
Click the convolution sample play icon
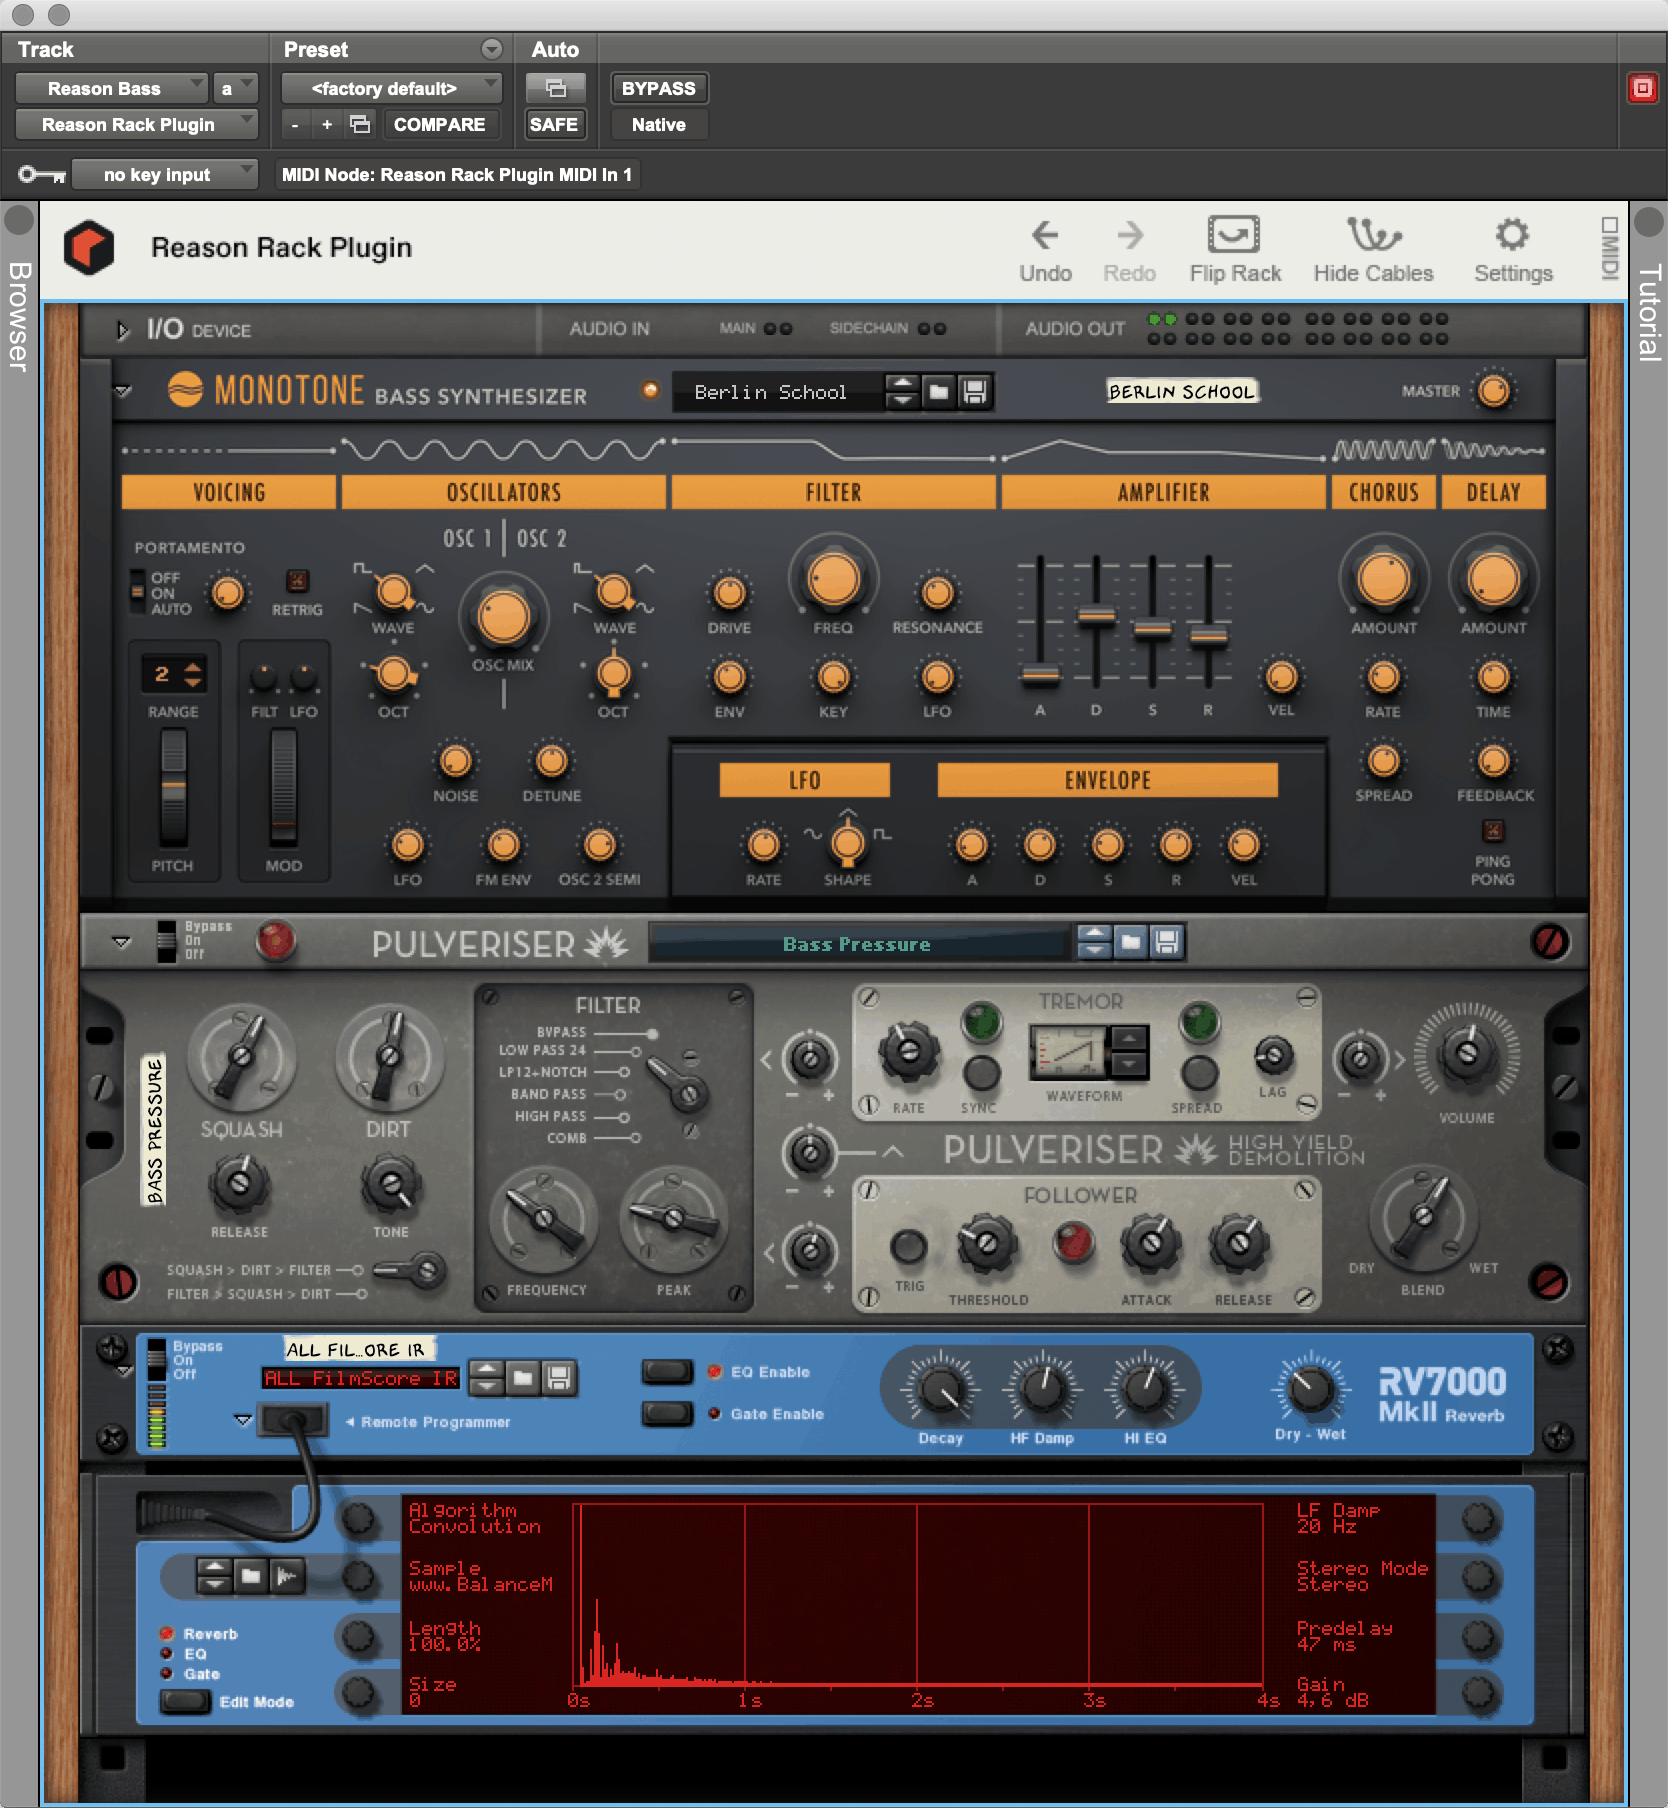click(x=287, y=1577)
